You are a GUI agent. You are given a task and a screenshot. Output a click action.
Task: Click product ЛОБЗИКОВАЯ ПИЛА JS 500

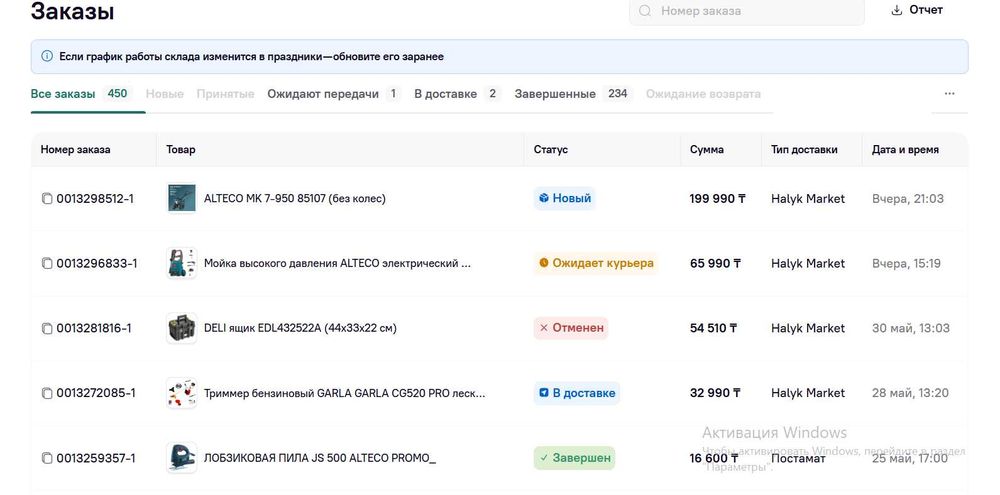[320, 457]
